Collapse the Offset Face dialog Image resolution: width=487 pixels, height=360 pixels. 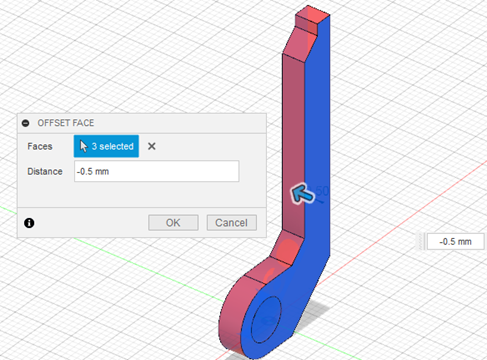coord(25,123)
